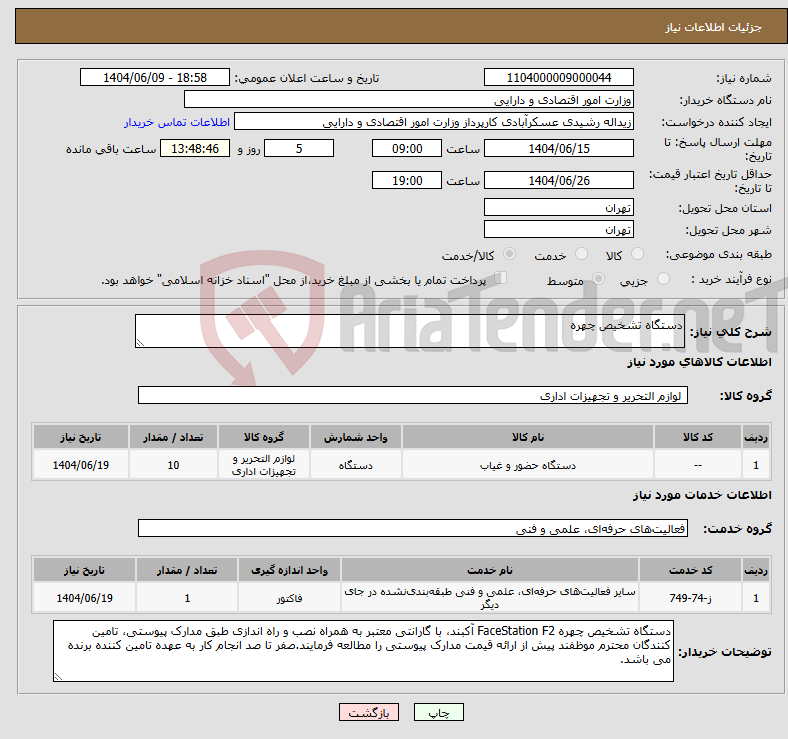This screenshot has width=788, height=739.
Task: Click the چاپ (print) button
Action: click(x=438, y=712)
